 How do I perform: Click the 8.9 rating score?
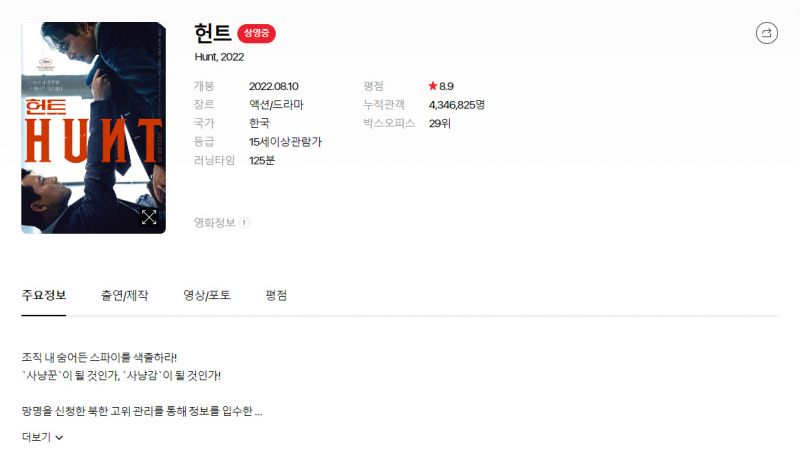pos(446,86)
